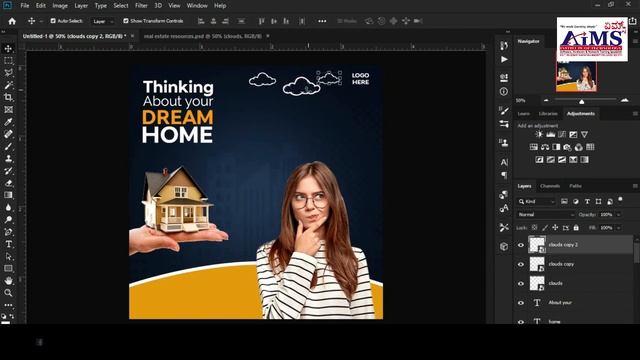
Task: Click the Layers panel scrollbar
Action: pyautogui.click(x=636, y=251)
